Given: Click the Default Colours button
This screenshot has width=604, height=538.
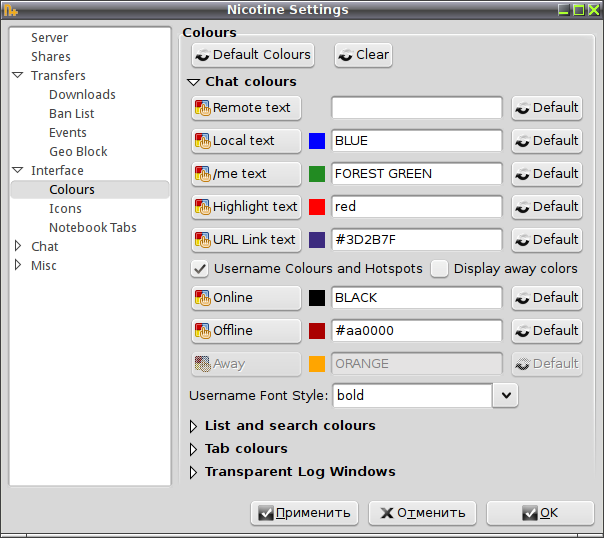Looking at the screenshot, I should click(253, 55).
